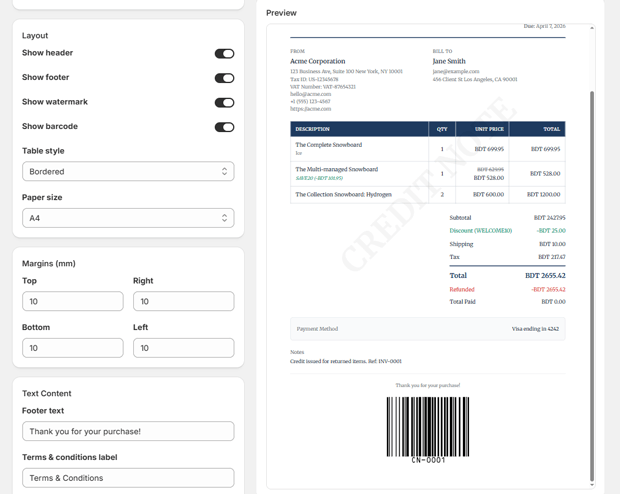Image resolution: width=620 pixels, height=494 pixels.
Task: Focus the Footer text input
Action: [x=128, y=431]
